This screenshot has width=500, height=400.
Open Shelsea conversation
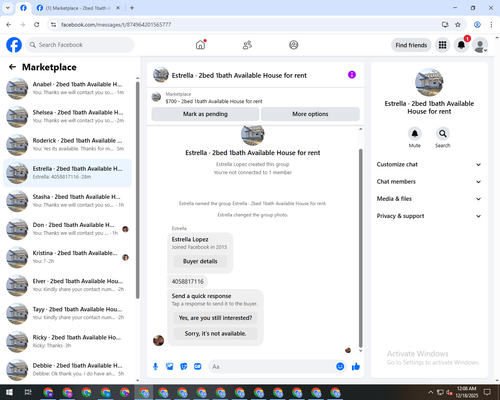click(67, 117)
